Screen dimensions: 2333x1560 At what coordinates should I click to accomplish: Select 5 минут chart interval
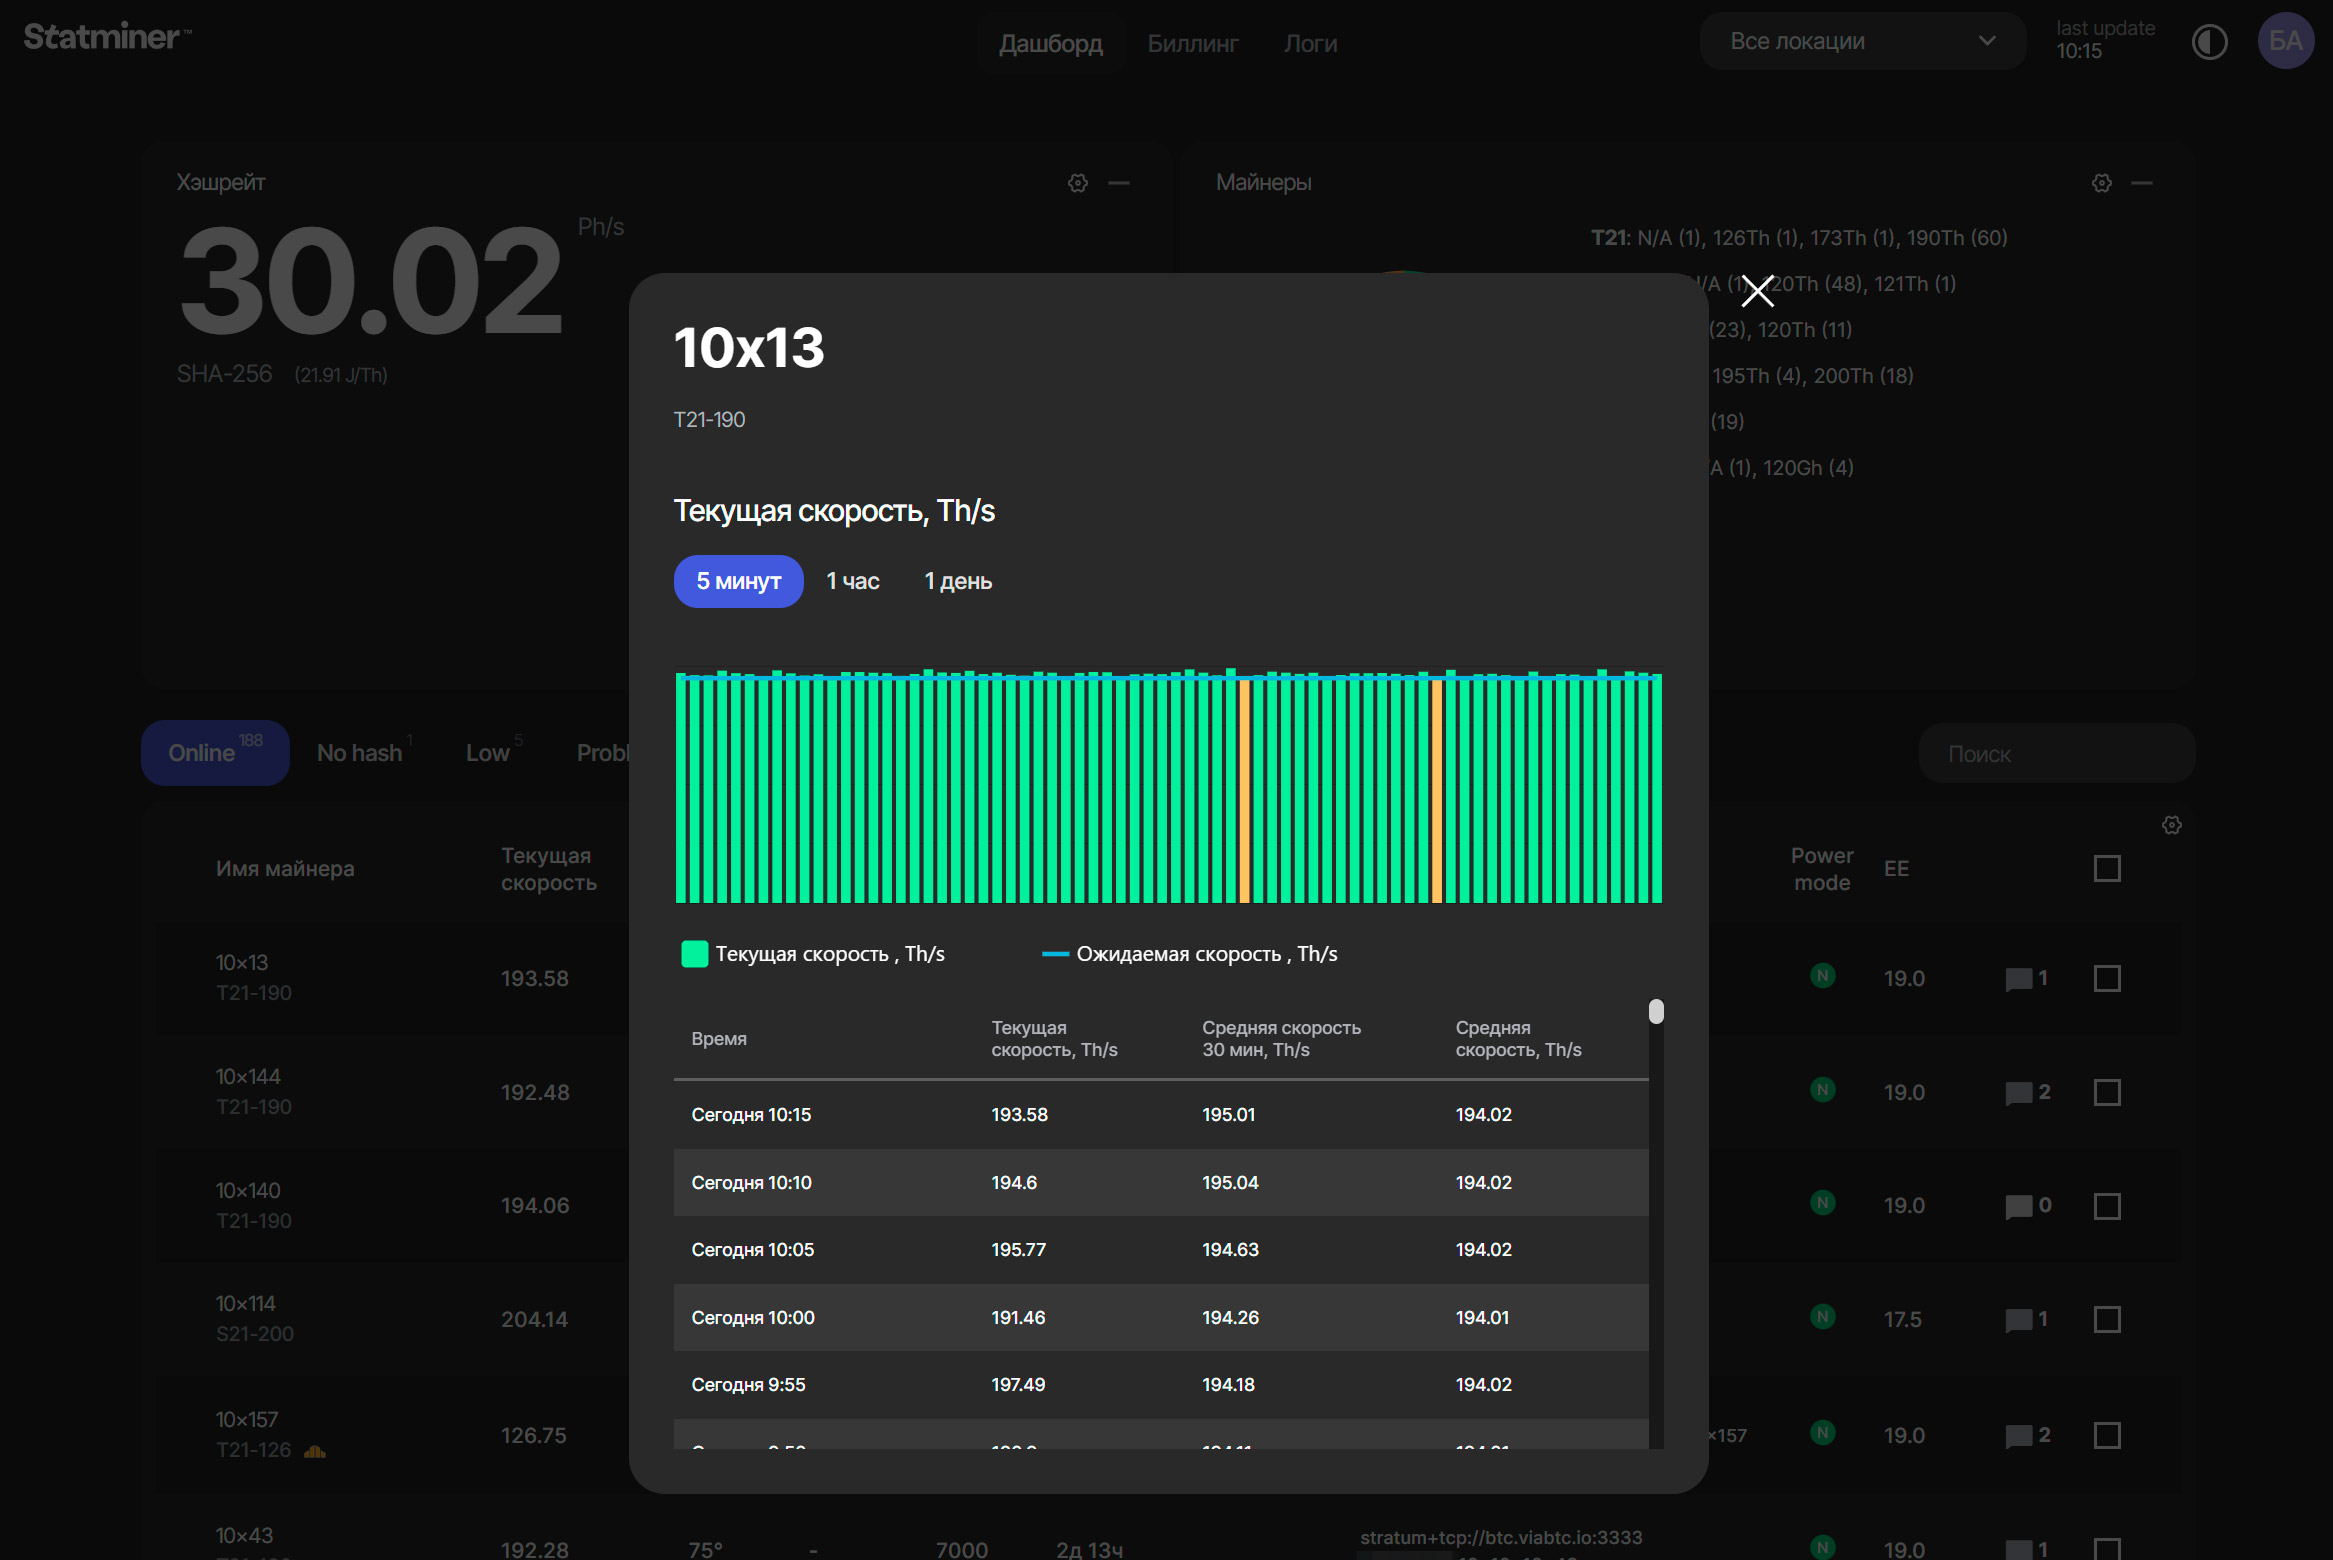[x=738, y=581]
